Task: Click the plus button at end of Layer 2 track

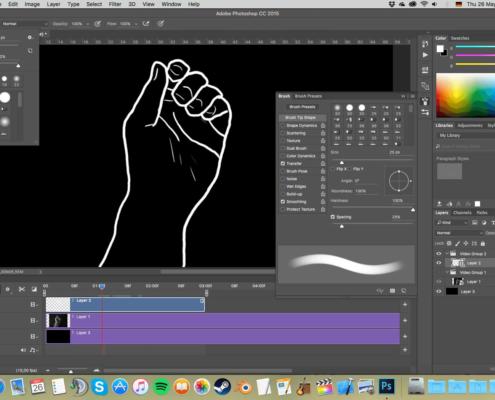Action: 405,304
